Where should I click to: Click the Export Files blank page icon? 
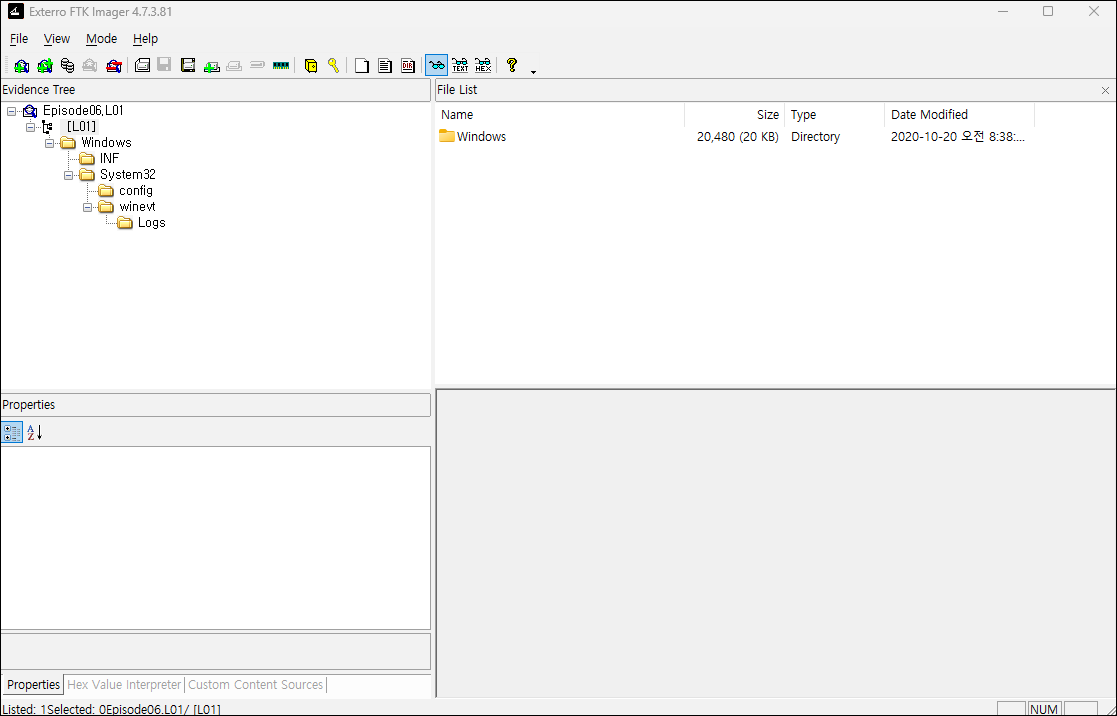pyautogui.click(x=362, y=66)
